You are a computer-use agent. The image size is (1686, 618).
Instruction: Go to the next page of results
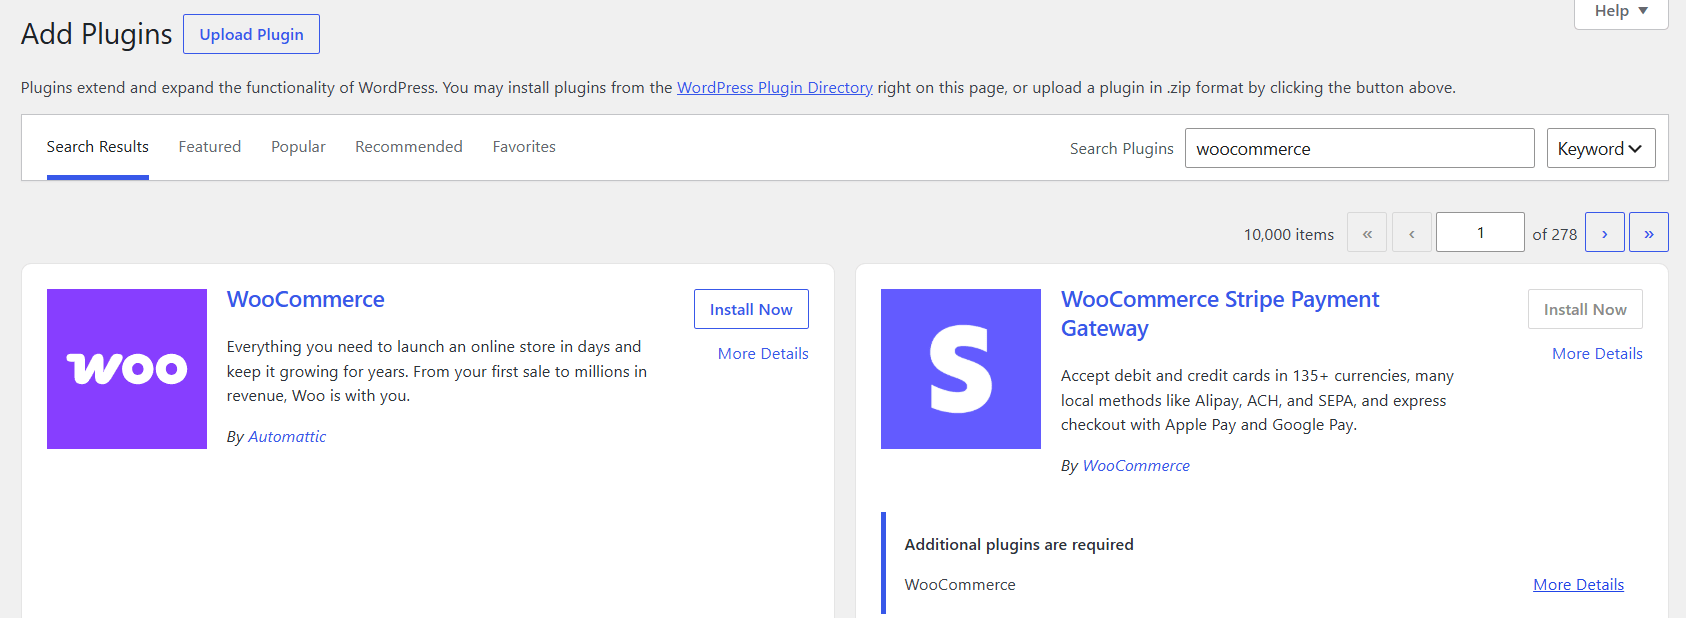1605,232
